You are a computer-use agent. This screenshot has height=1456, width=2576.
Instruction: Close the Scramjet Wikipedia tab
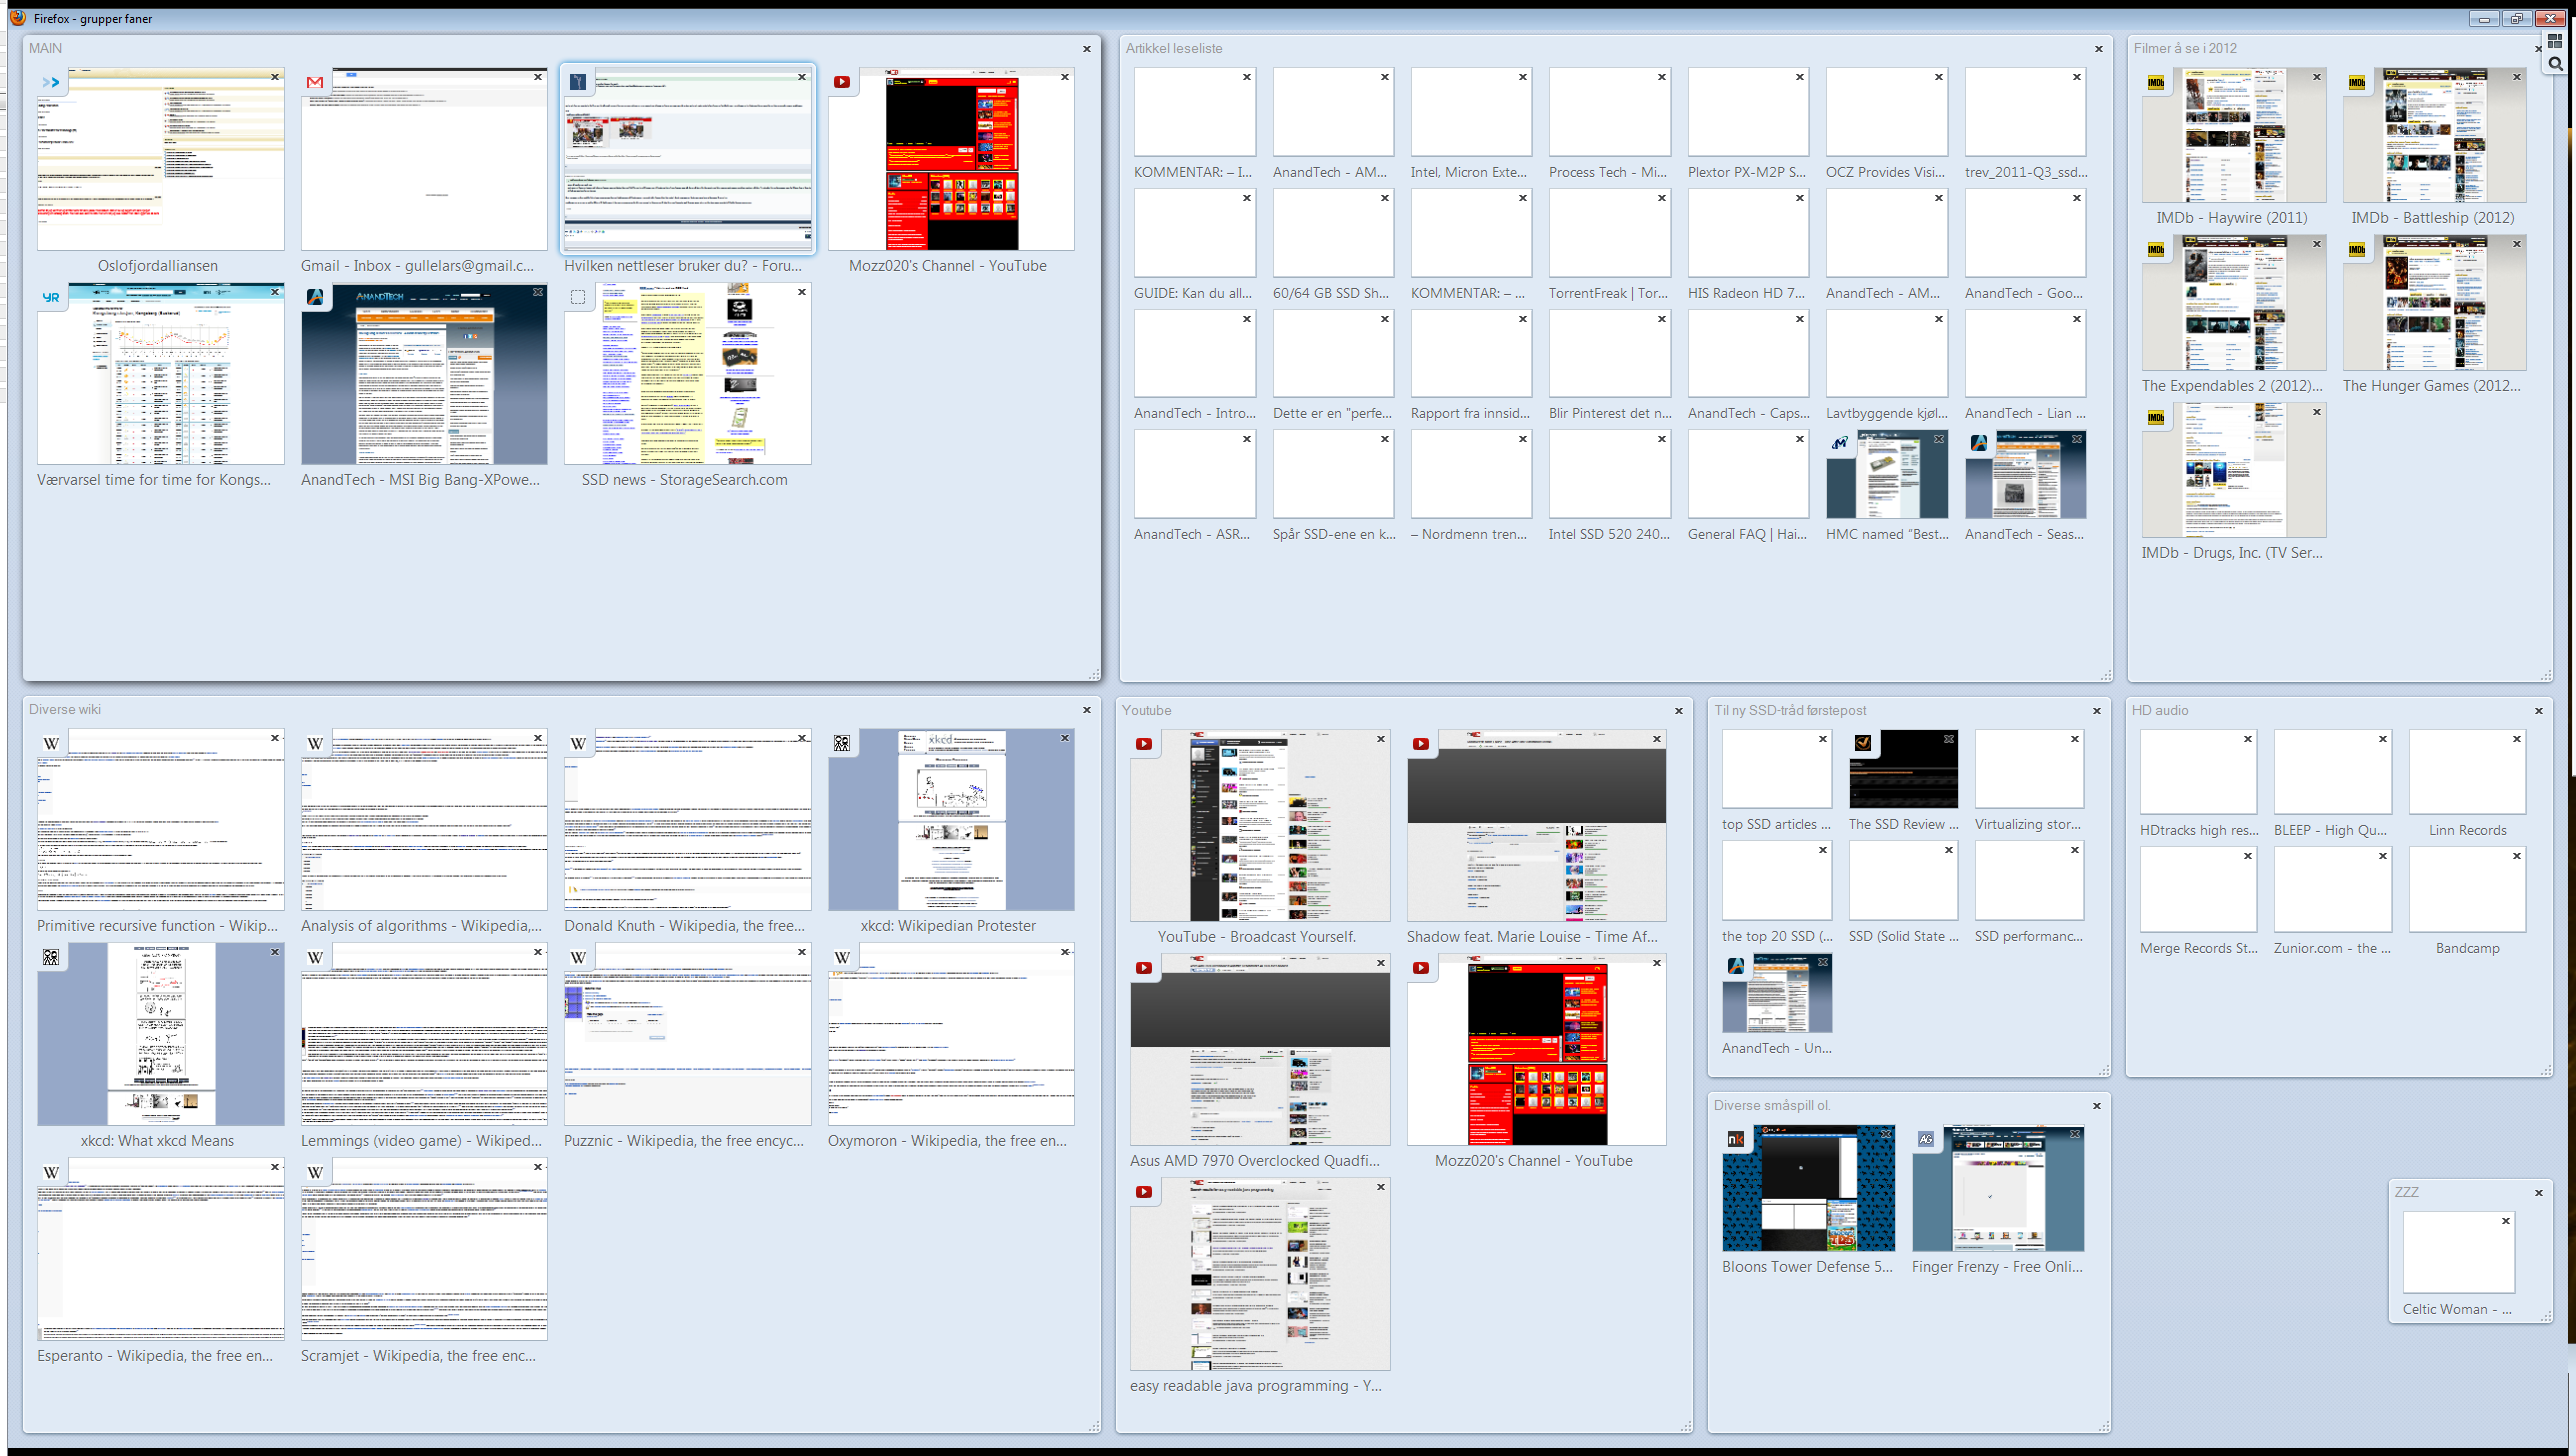[x=538, y=1167]
